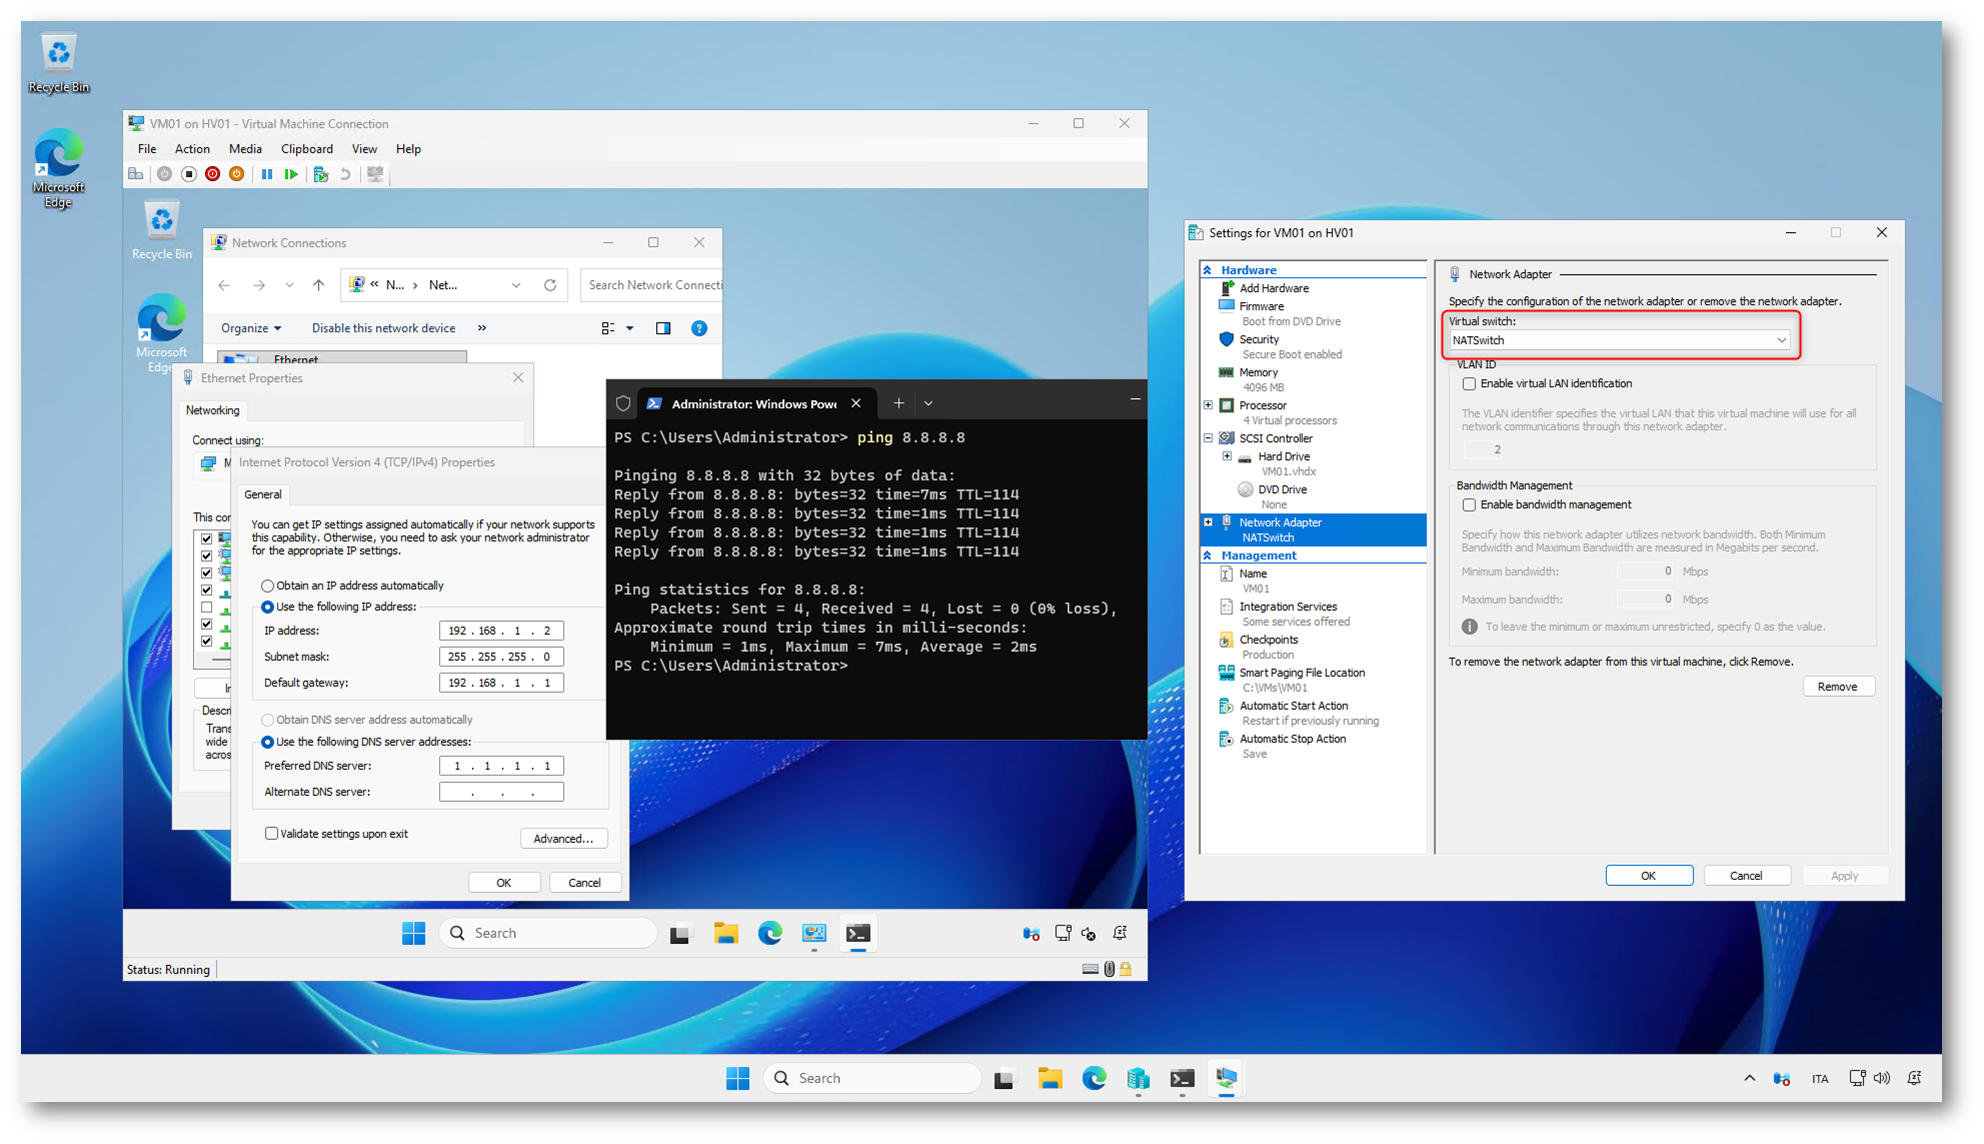Click the Preferred DNS server field
The image size is (1984, 1144).
[501, 766]
